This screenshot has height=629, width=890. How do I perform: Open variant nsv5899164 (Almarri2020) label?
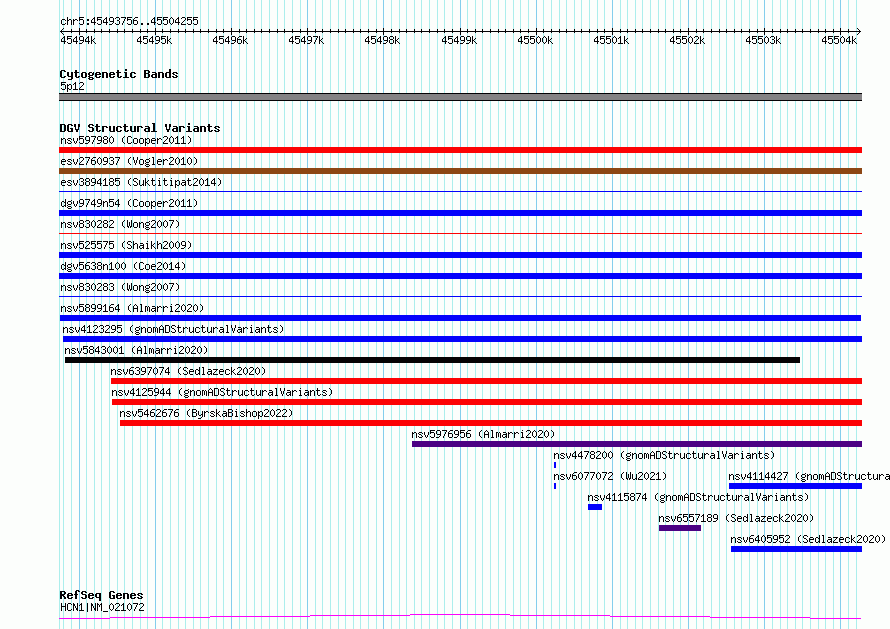(x=132, y=308)
